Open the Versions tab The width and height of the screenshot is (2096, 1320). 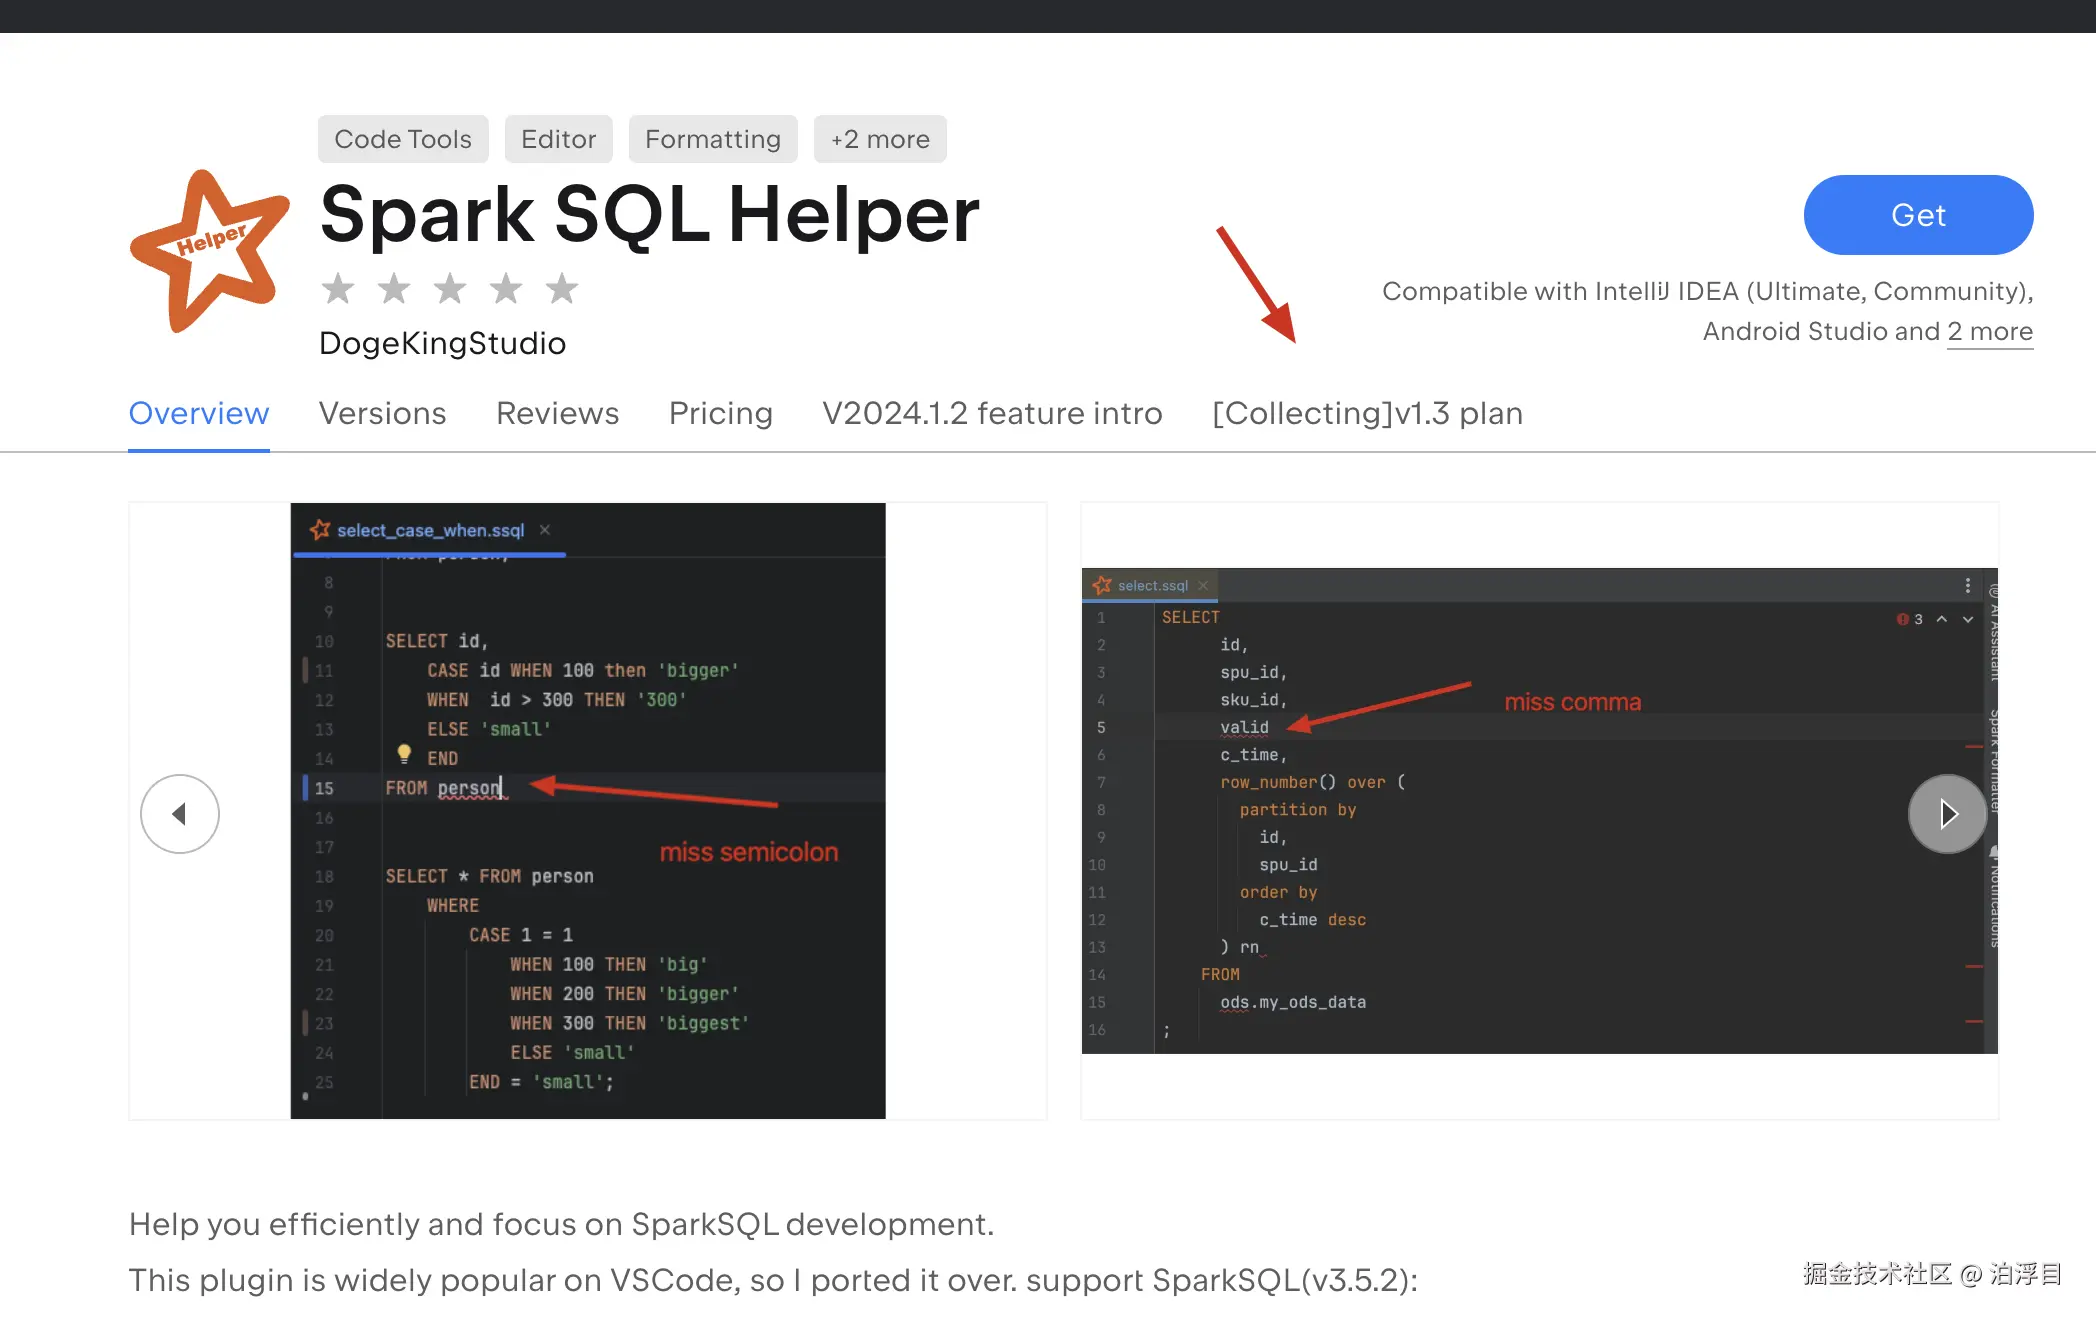click(383, 413)
